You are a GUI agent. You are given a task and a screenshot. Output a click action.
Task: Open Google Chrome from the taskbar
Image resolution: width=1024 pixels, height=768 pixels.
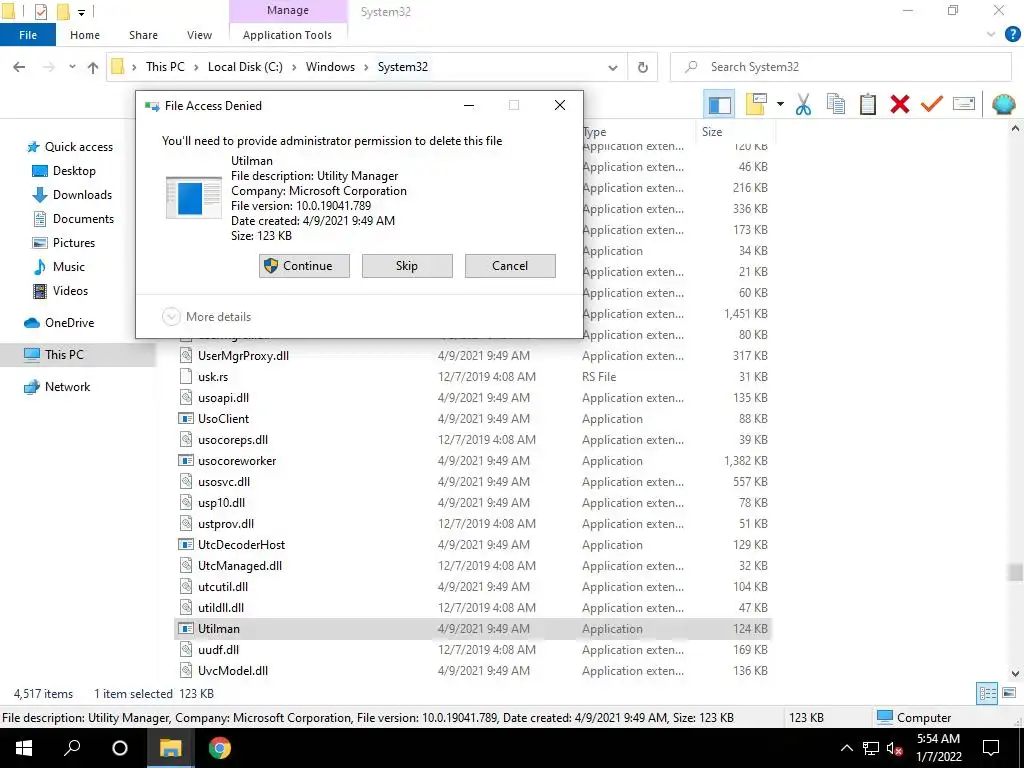(219, 748)
